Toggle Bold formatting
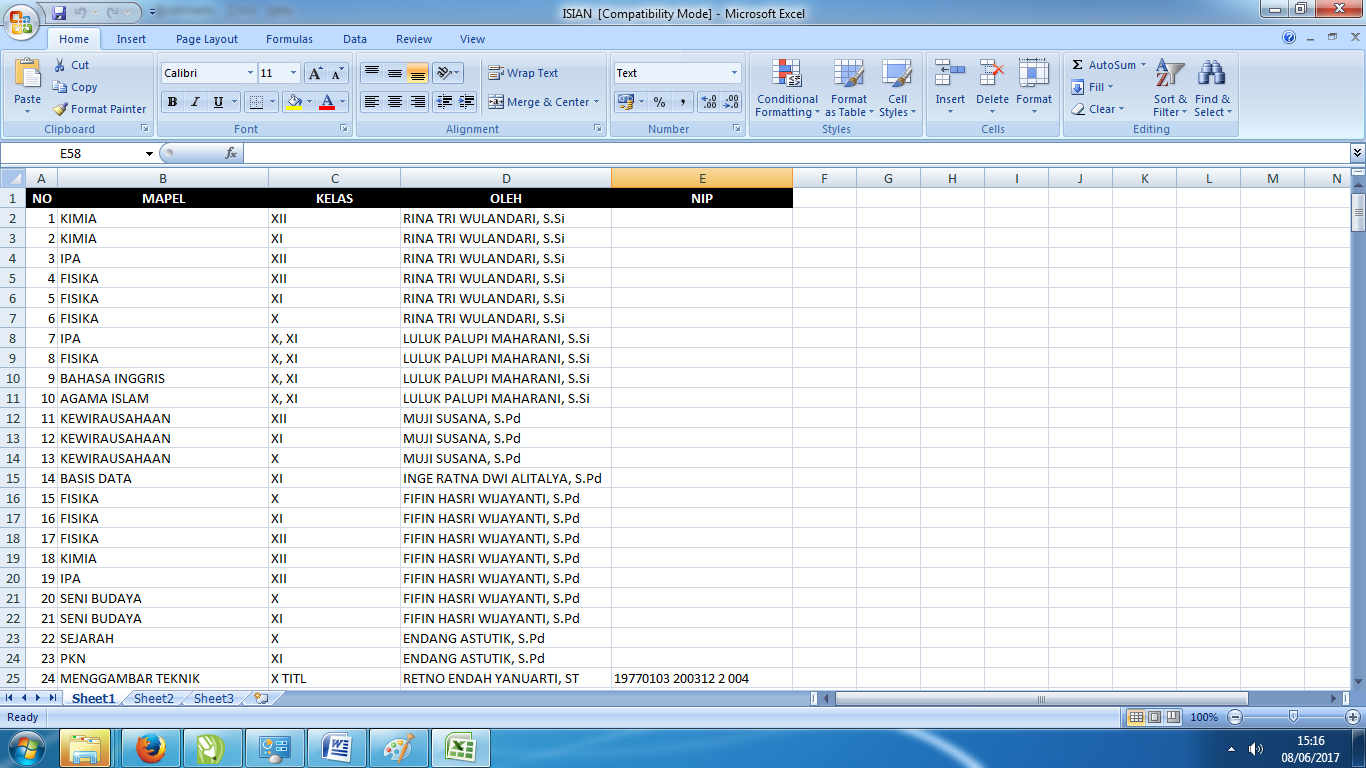 [172, 102]
